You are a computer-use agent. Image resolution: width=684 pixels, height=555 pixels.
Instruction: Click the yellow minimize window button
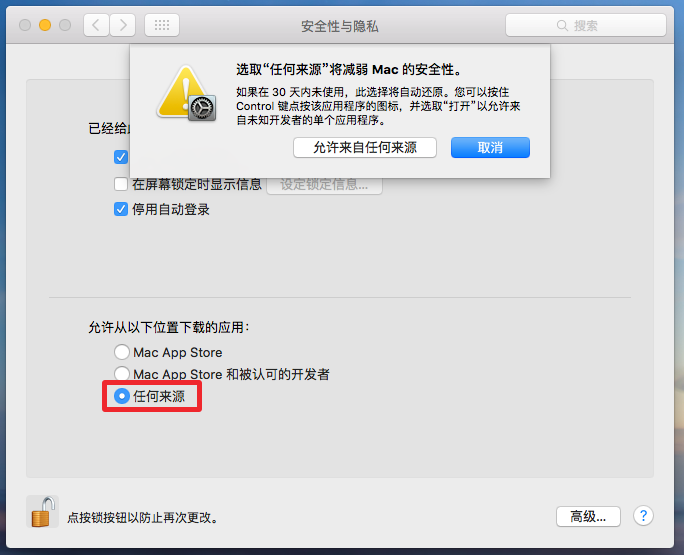tap(44, 25)
